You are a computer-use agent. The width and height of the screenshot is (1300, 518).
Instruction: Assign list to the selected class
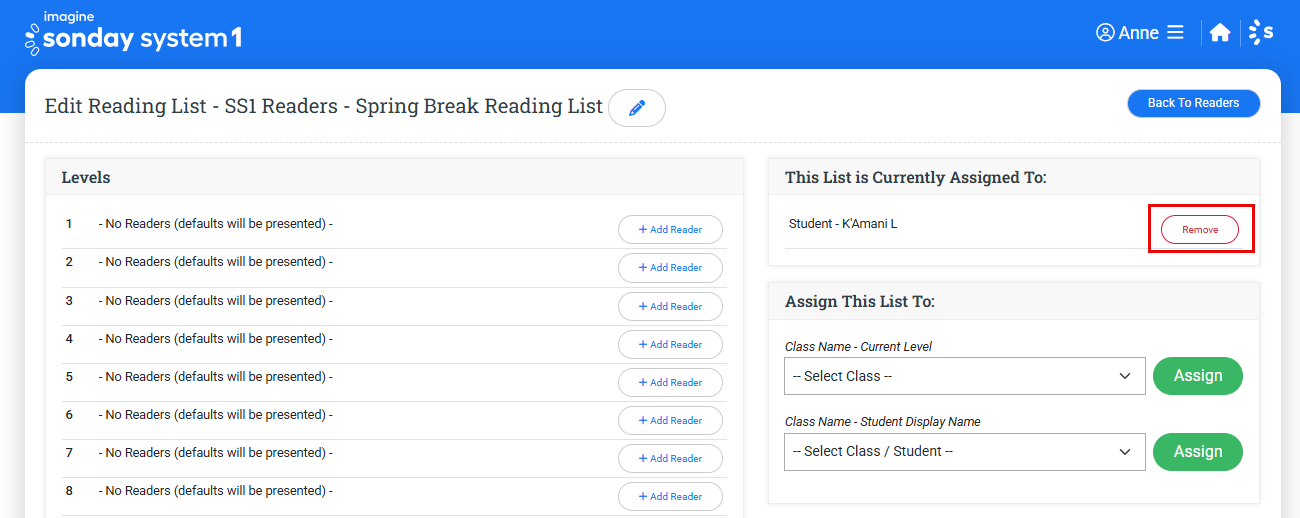[1197, 376]
